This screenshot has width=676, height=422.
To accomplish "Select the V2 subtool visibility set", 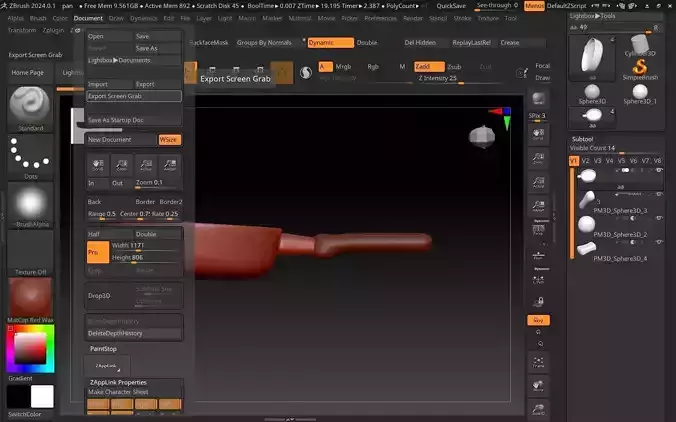I will click(585, 160).
